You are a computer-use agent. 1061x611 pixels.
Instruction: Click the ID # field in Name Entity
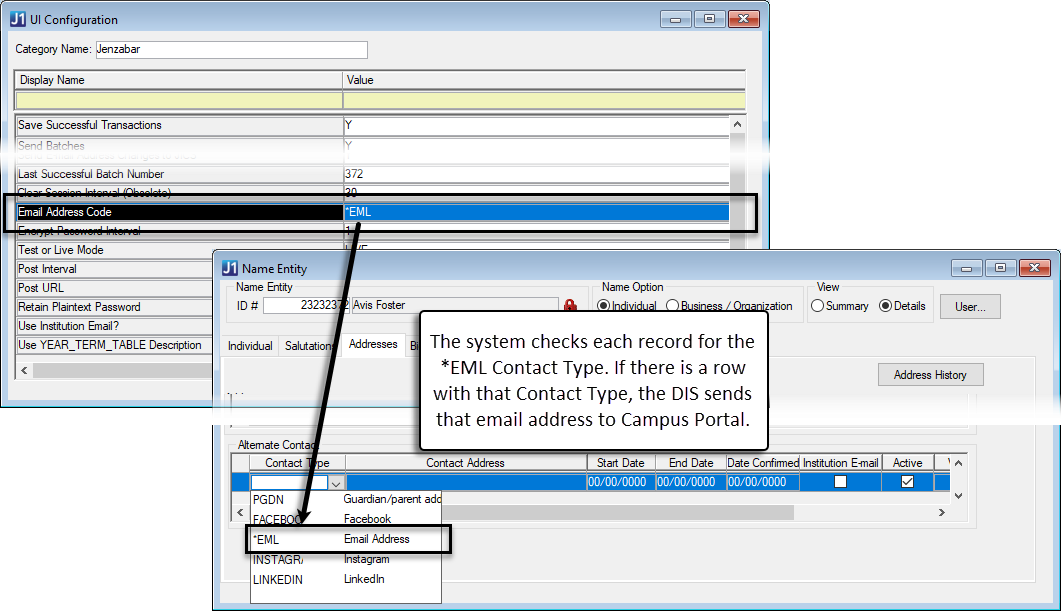pyautogui.click(x=306, y=305)
